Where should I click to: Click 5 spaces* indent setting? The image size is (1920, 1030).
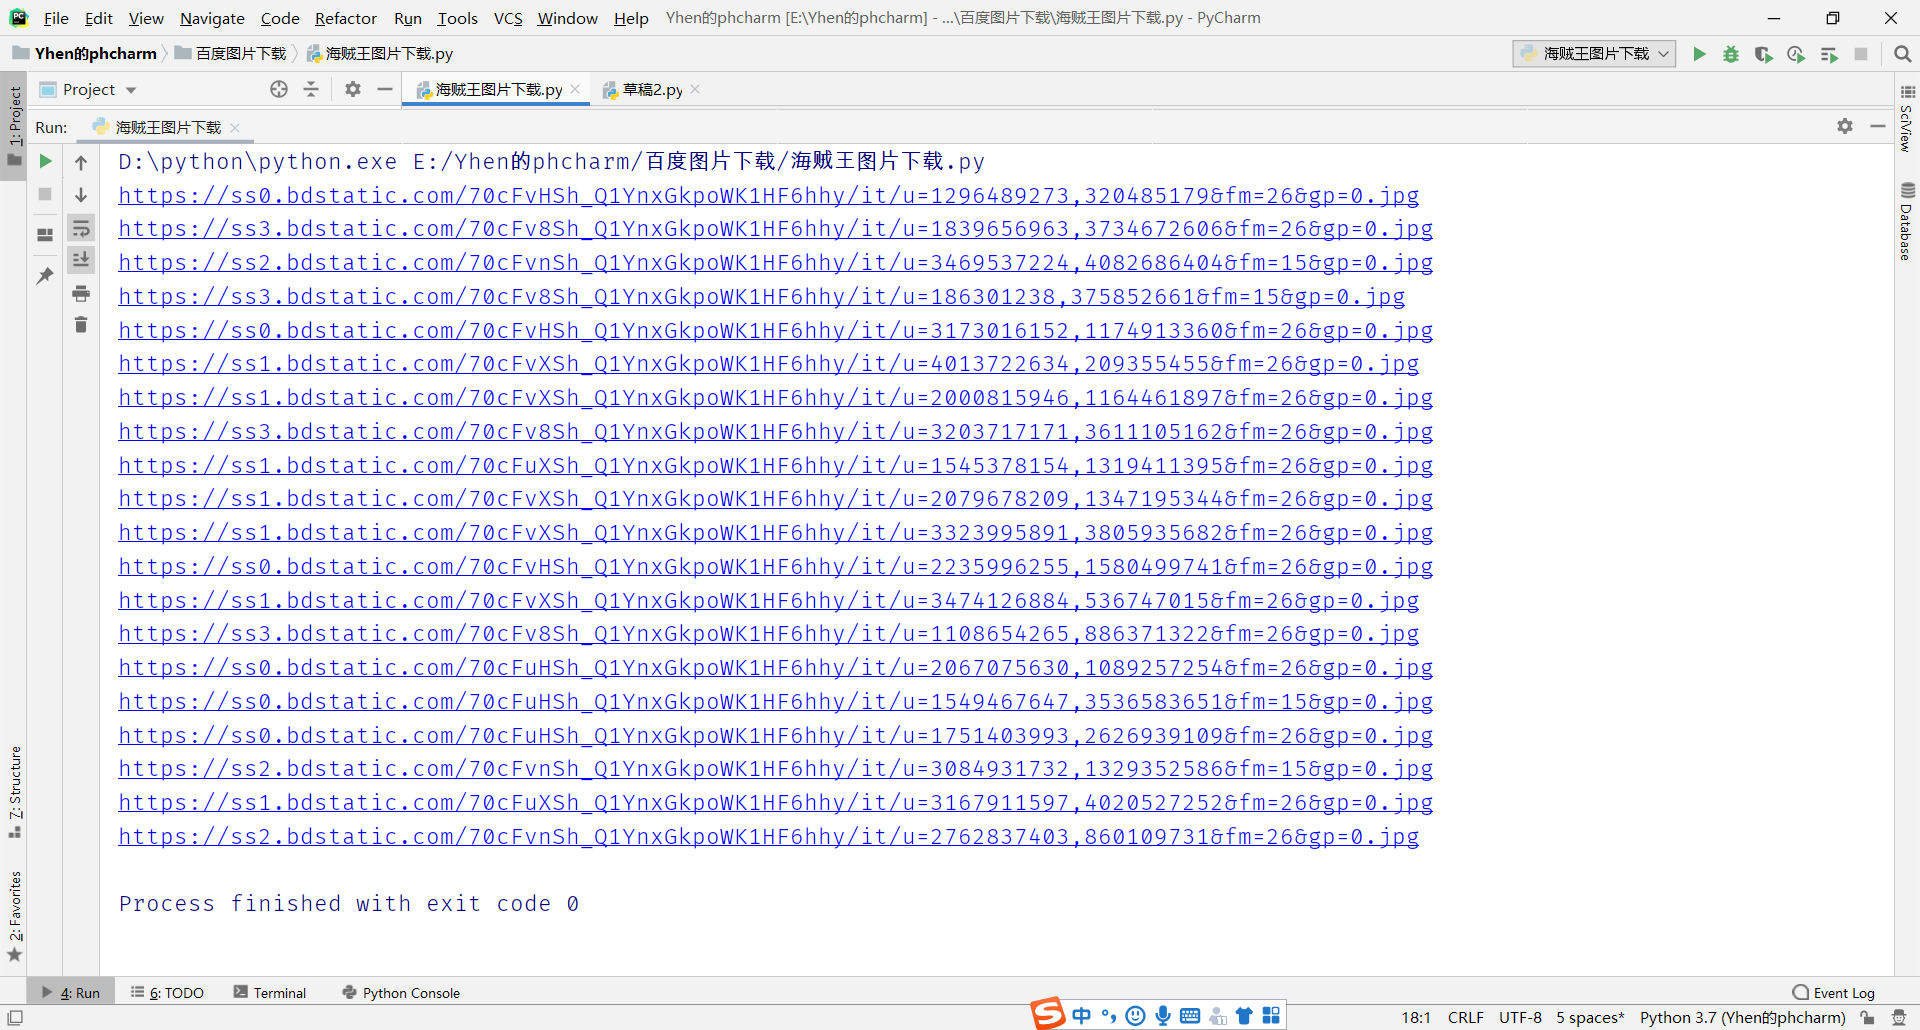[x=1590, y=1017]
